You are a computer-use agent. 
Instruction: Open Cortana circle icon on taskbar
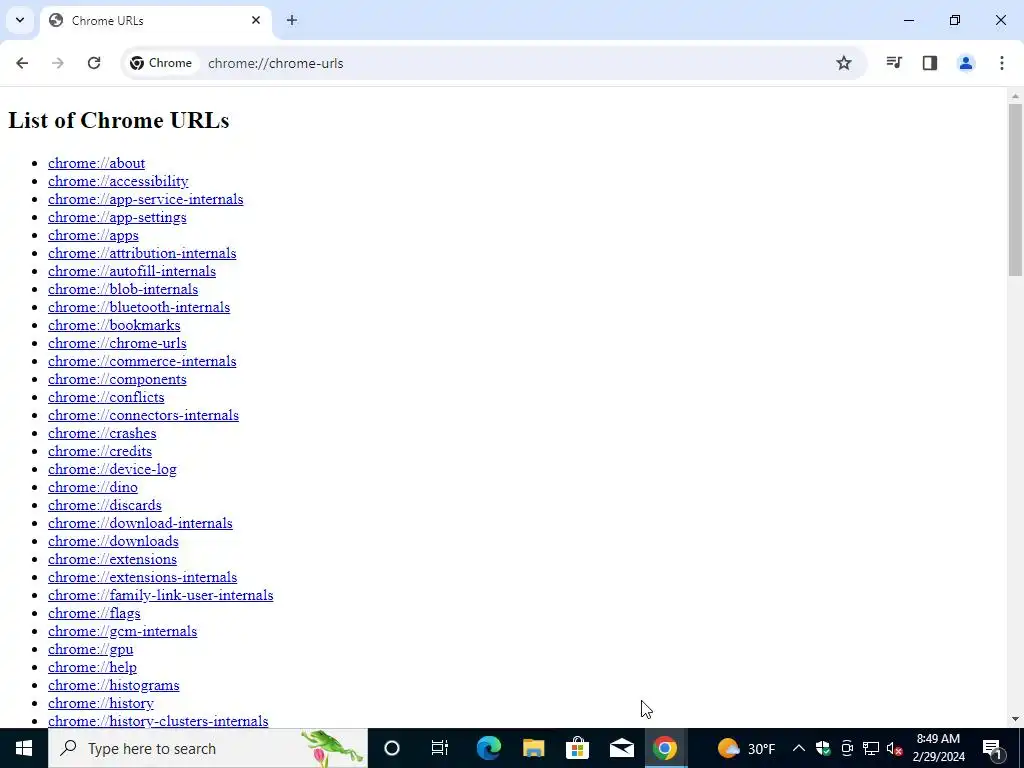coord(392,748)
